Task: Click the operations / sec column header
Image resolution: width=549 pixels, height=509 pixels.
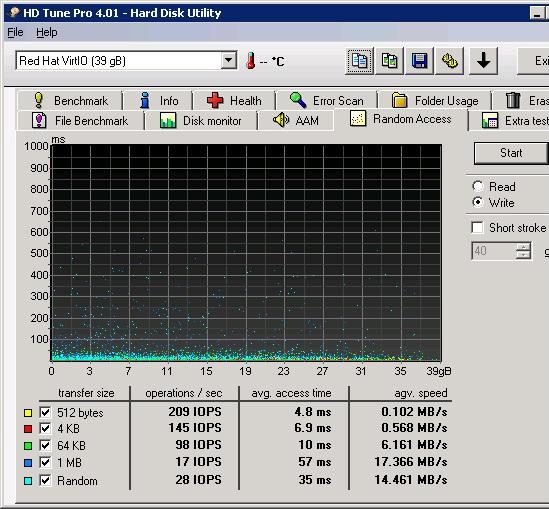Action: pos(184,393)
